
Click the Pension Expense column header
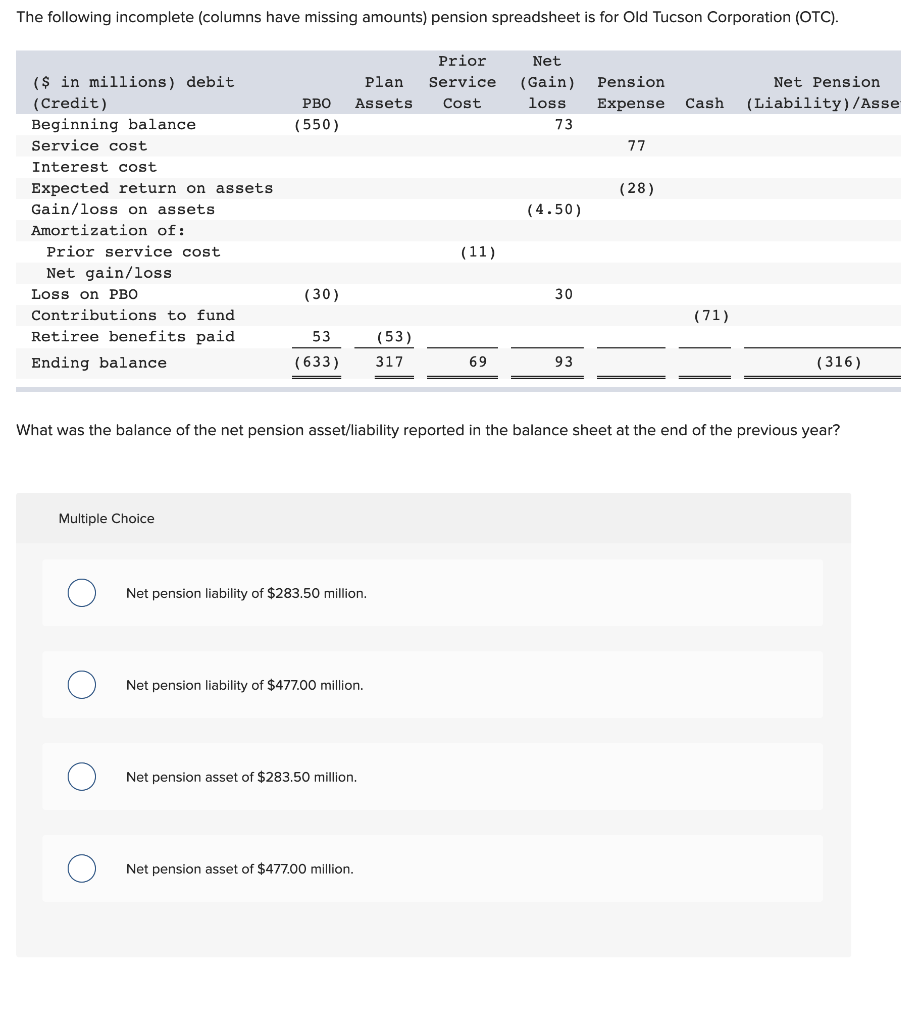(631, 92)
